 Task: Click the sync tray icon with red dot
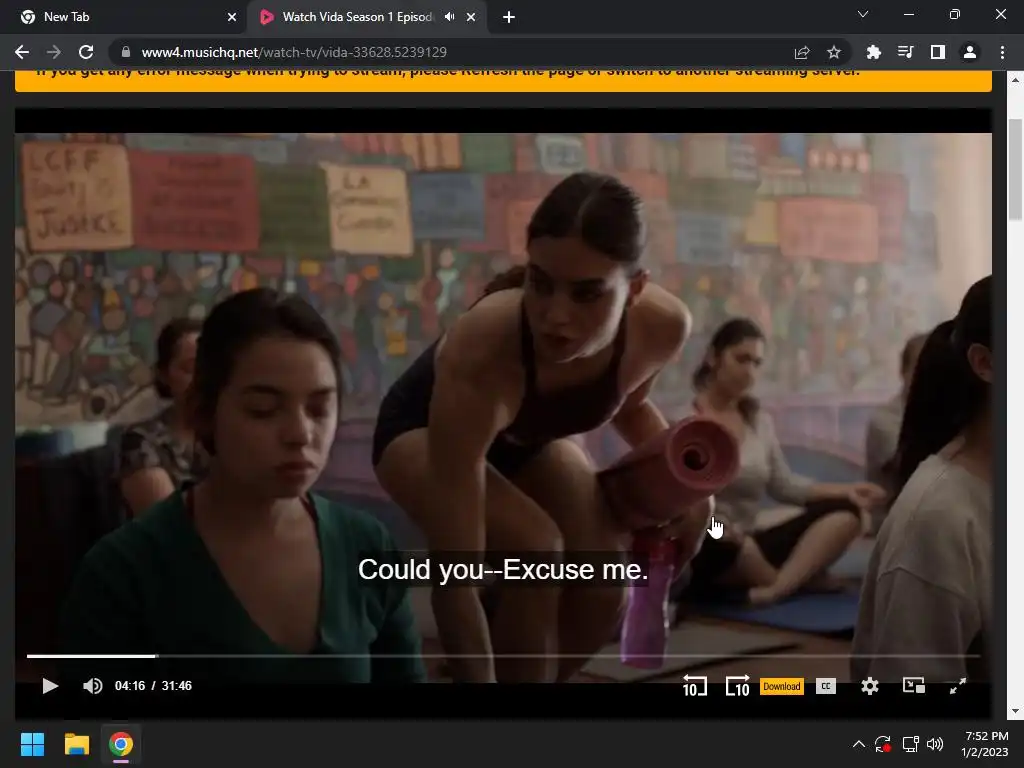(883, 744)
